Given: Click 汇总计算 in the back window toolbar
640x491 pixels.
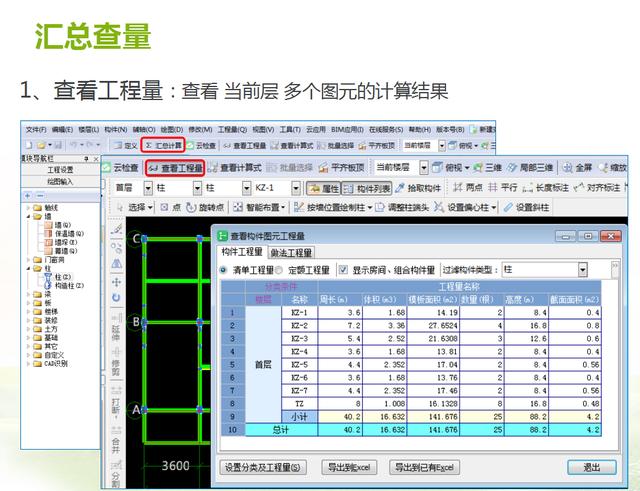Looking at the screenshot, I should pyautogui.click(x=163, y=145).
